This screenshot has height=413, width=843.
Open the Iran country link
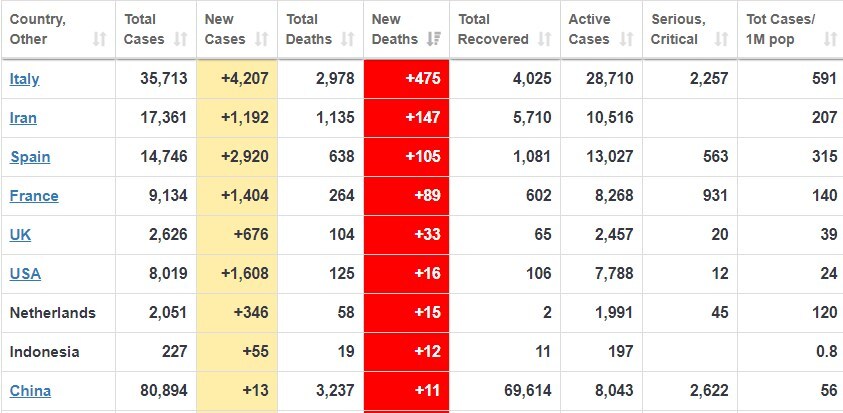[x=23, y=118]
